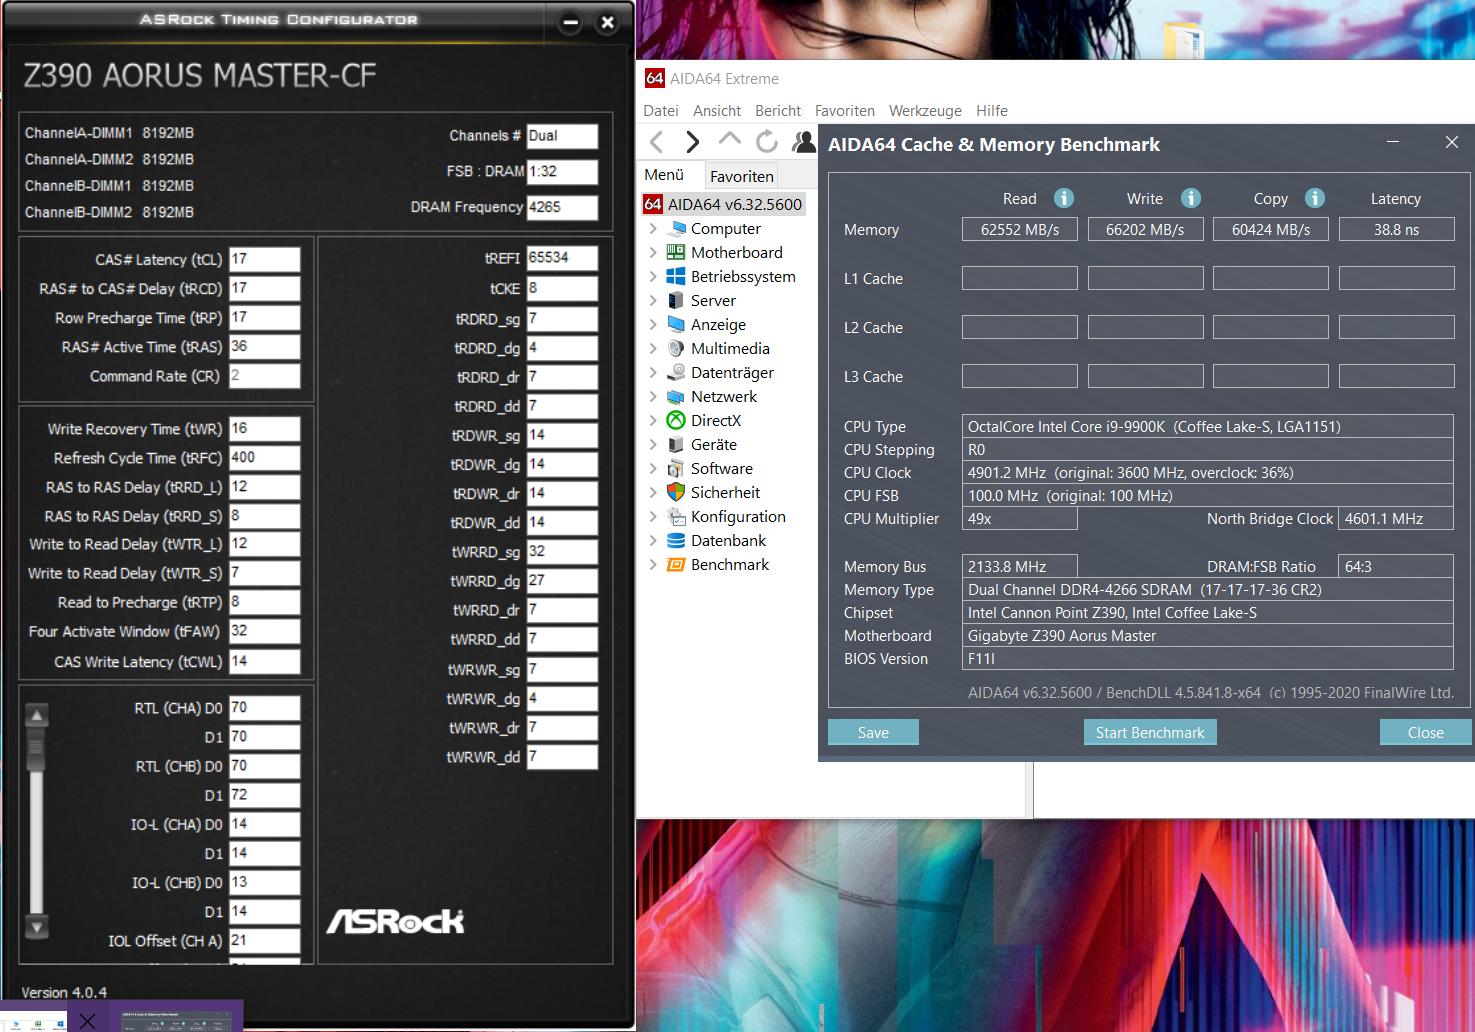The height and width of the screenshot is (1032, 1475).
Task: Expand the Datenträger tree node chevron
Action: coord(653,372)
